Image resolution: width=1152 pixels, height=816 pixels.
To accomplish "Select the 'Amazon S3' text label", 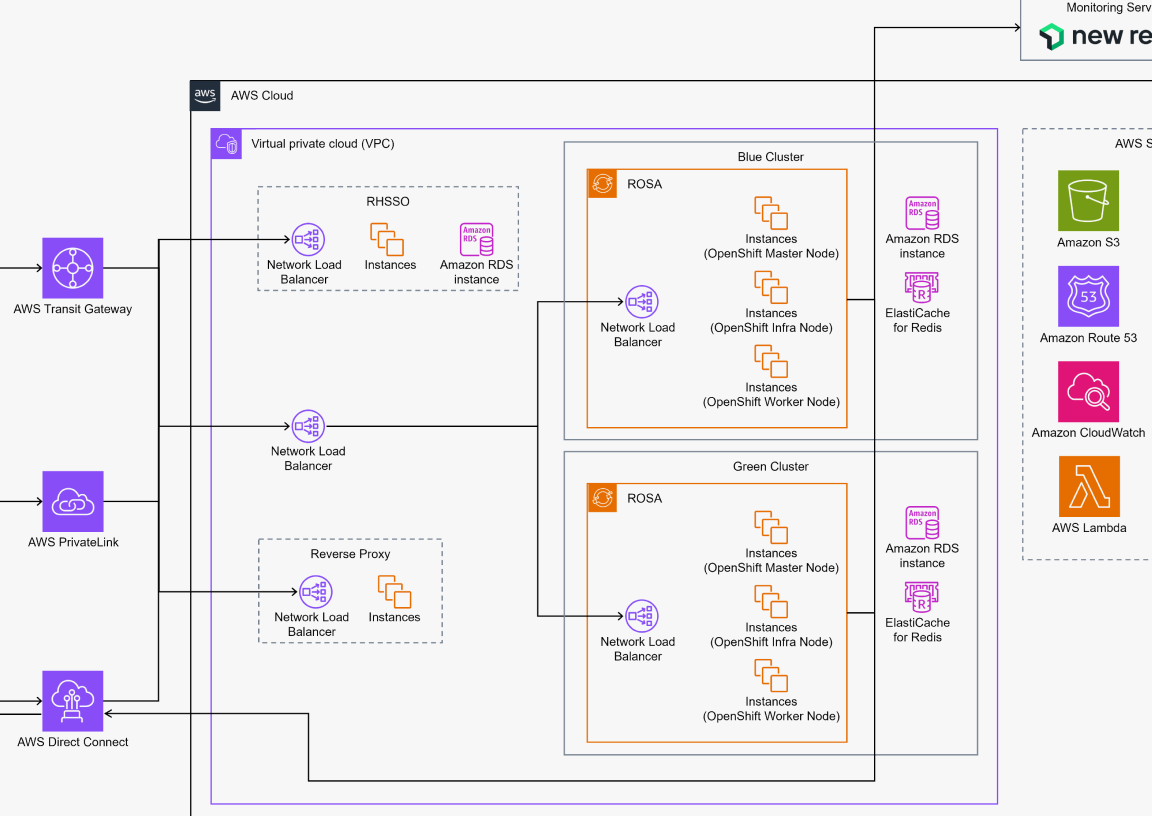I will tap(1089, 242).
